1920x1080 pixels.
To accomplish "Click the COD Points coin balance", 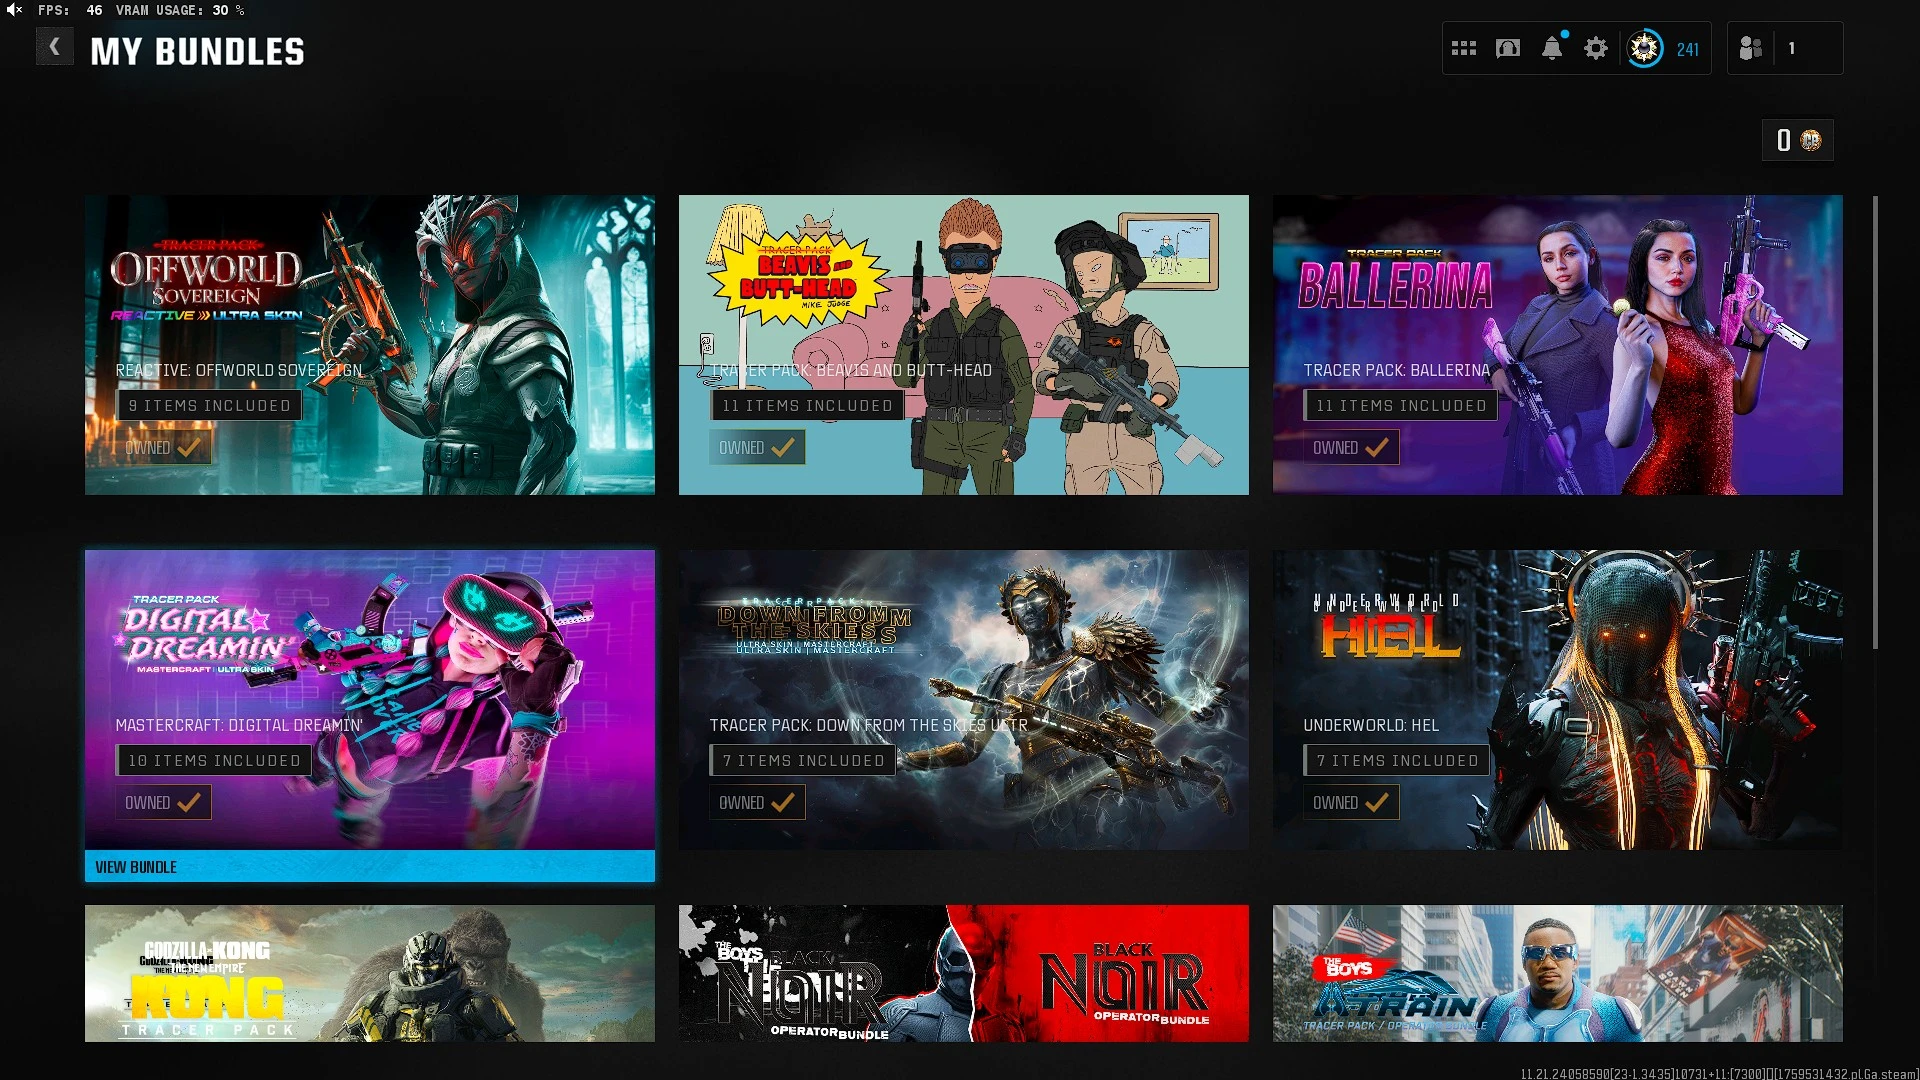I will [x=1797, y=140].
